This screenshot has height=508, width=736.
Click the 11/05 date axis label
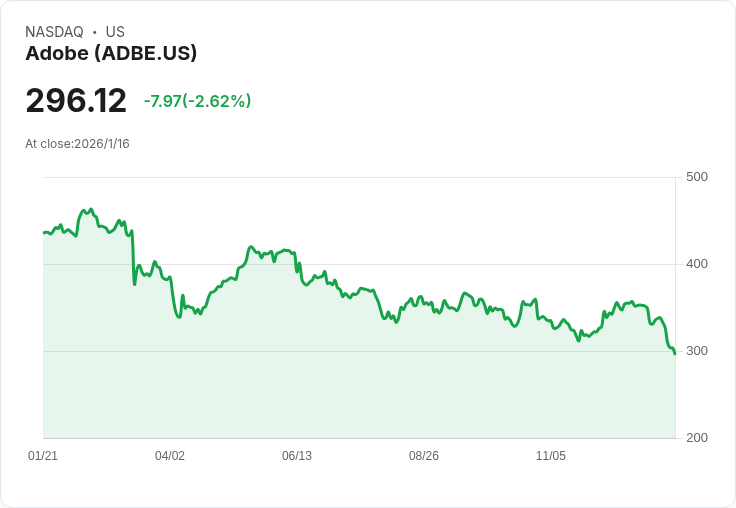tap(551, 455)
